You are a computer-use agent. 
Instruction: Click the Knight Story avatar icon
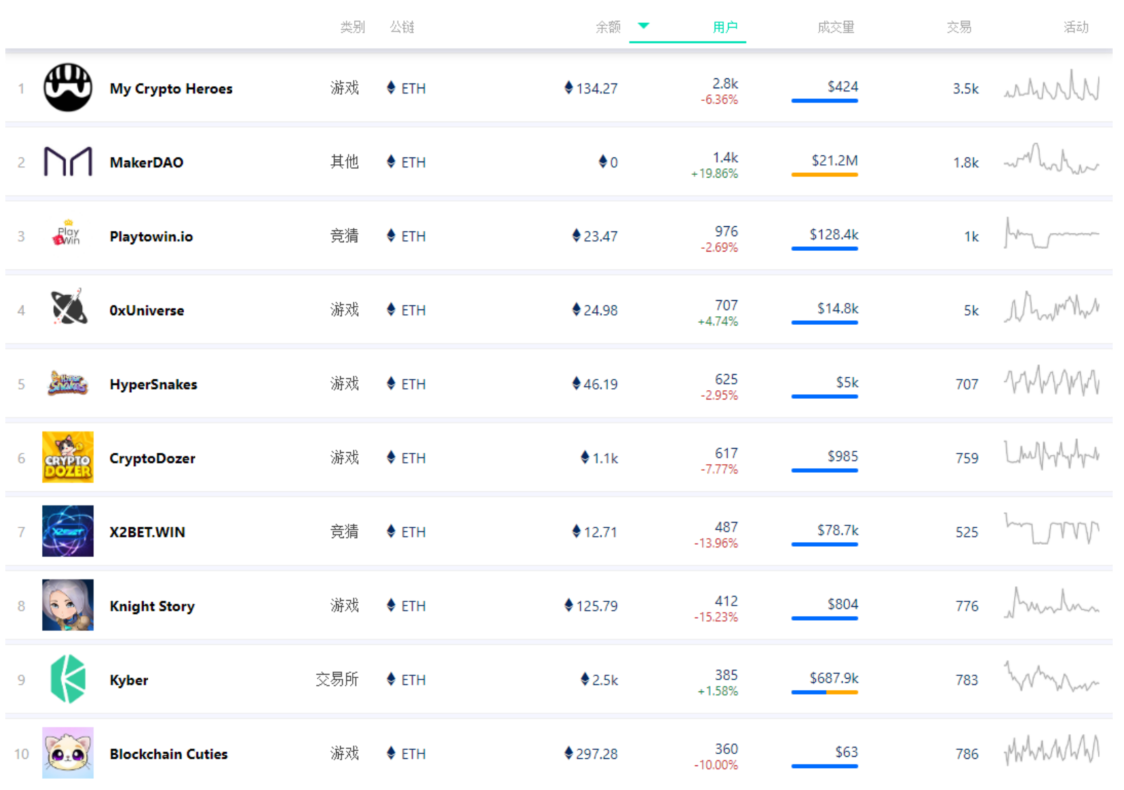pyautogui.click(x=67, y=605)
